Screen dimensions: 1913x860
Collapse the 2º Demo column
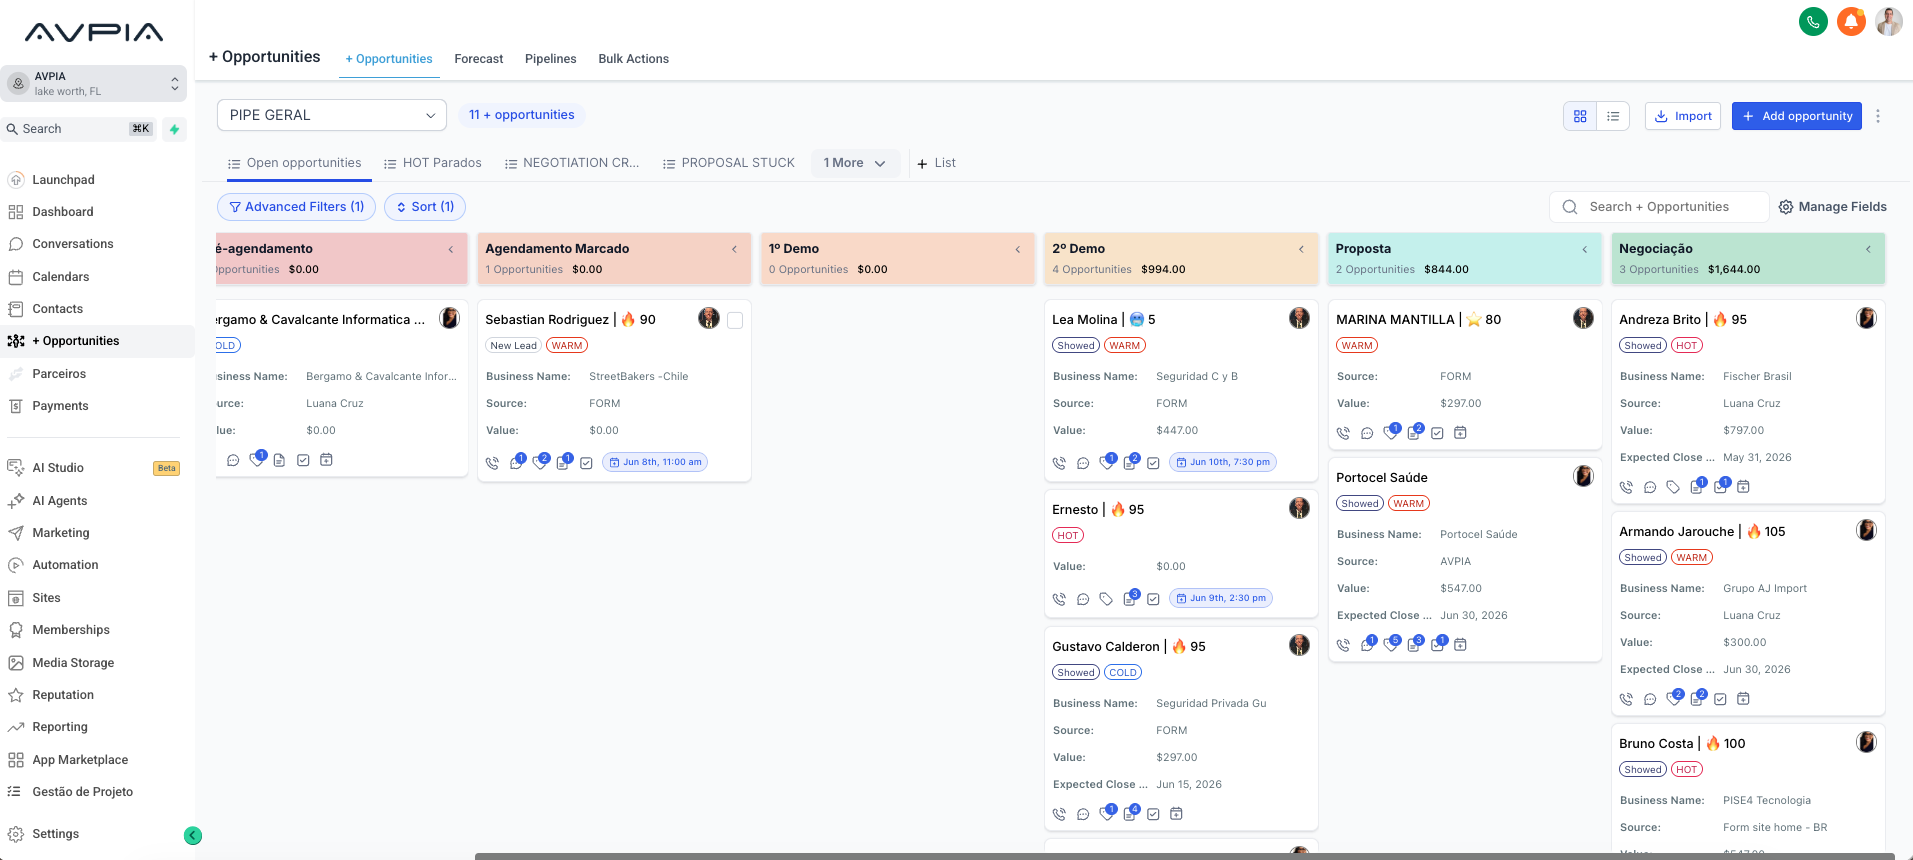(x=1301, y=249)
